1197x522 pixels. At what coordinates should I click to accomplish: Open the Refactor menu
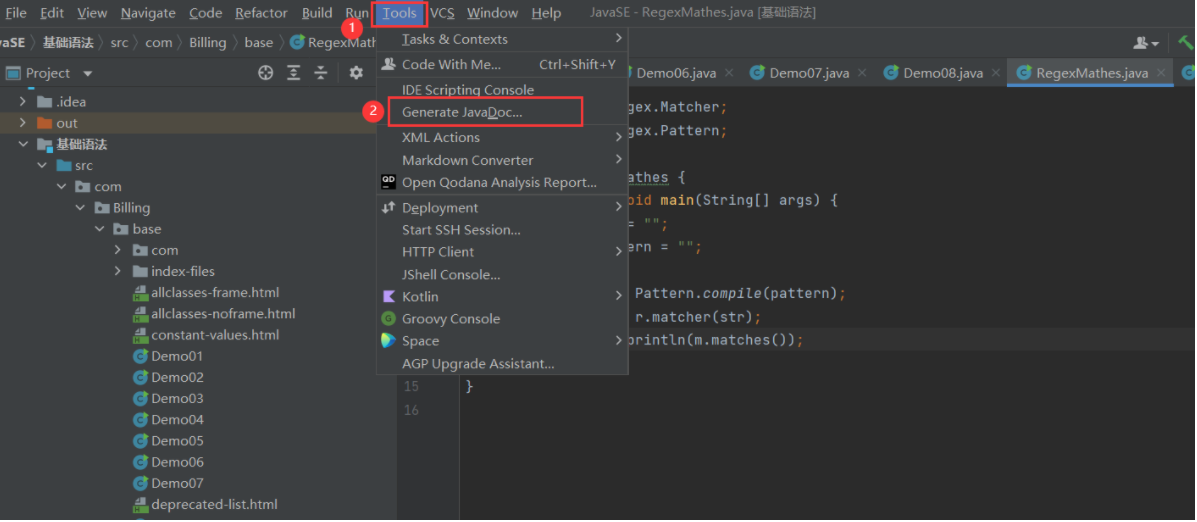262,13
